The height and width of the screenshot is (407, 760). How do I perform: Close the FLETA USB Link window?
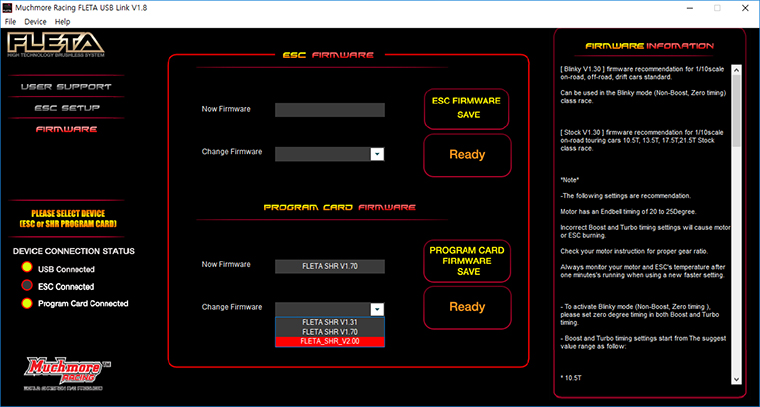(x=744, y=8)
